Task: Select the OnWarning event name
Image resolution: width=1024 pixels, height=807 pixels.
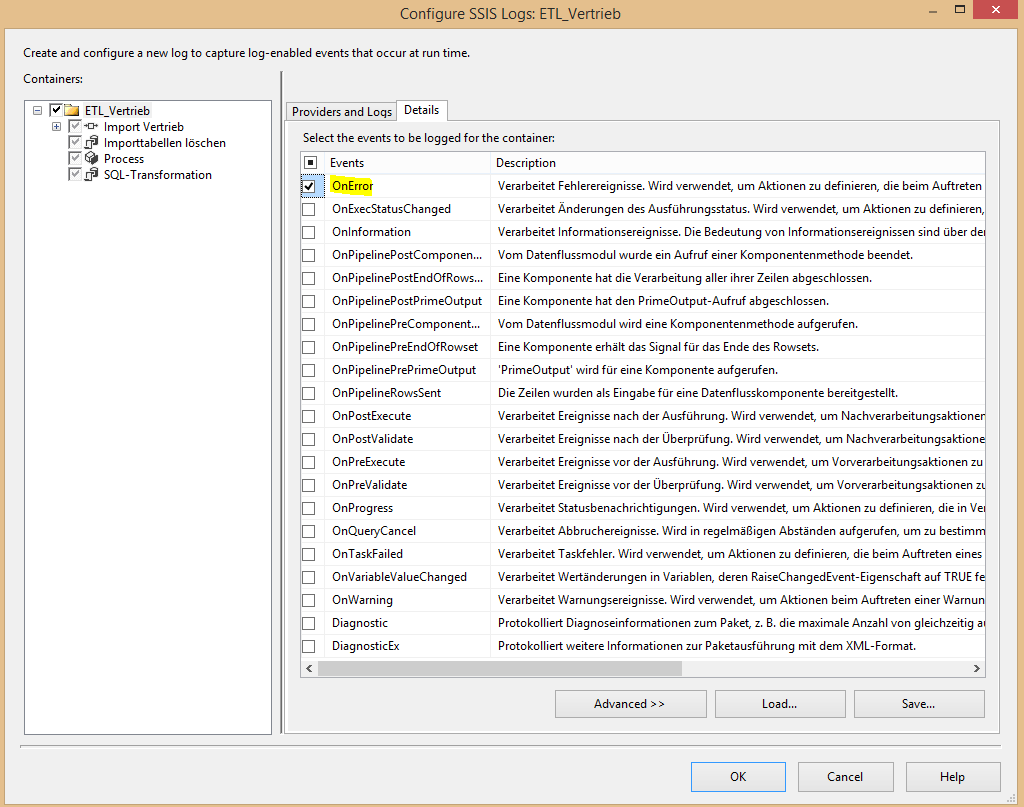Action: pyautogui.click(x=362, y=600)
